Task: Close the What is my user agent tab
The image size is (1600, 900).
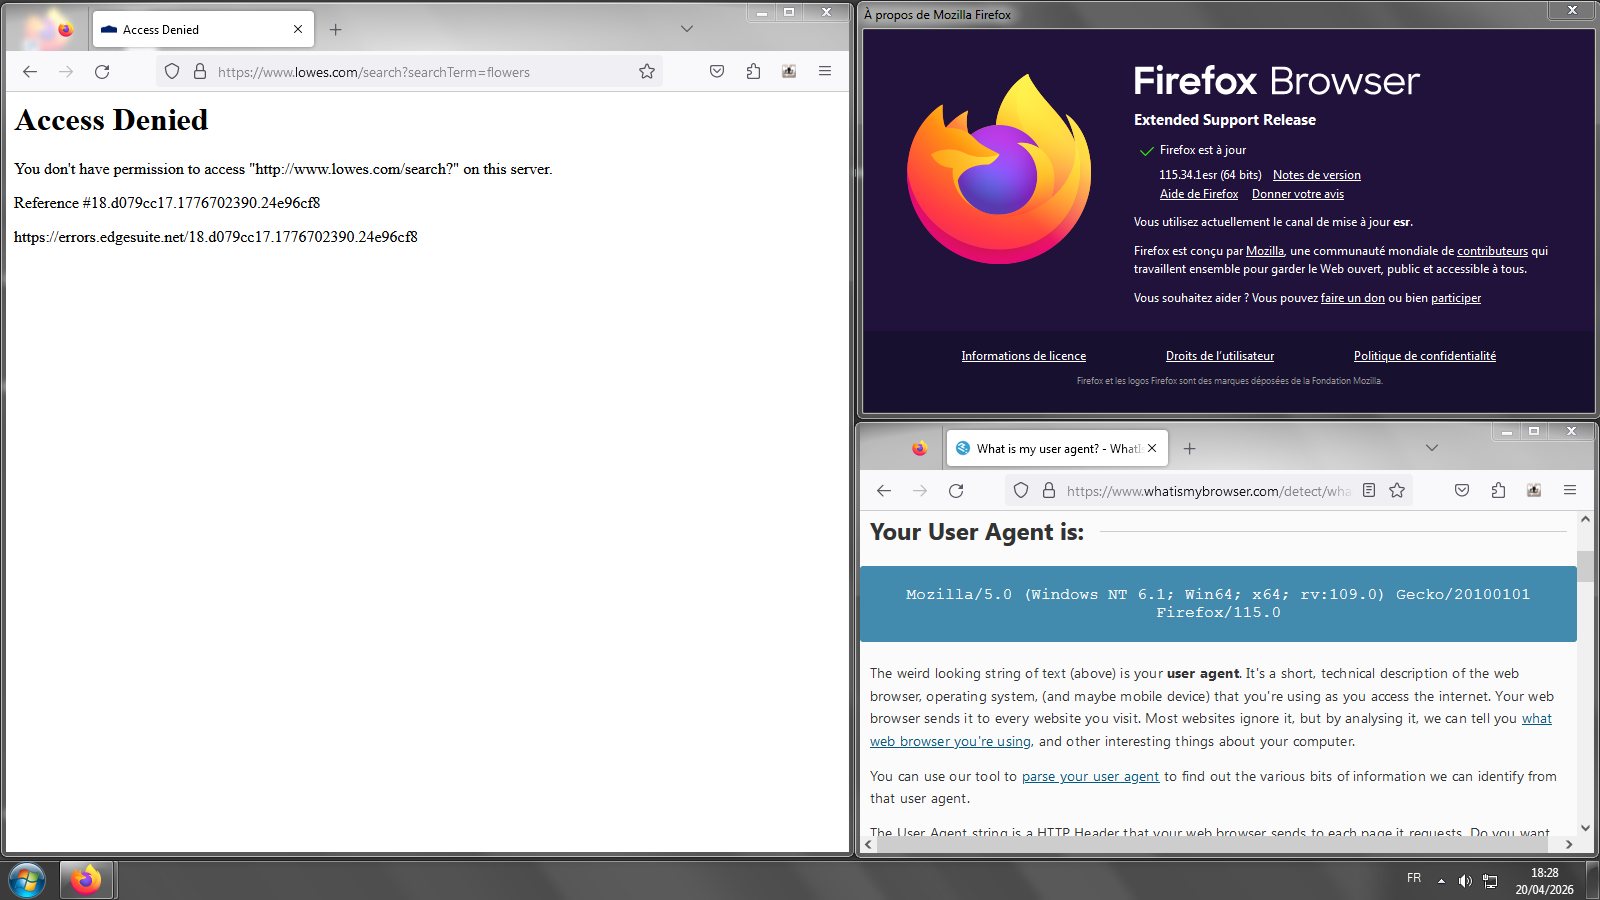Action: click(1152, 449)
